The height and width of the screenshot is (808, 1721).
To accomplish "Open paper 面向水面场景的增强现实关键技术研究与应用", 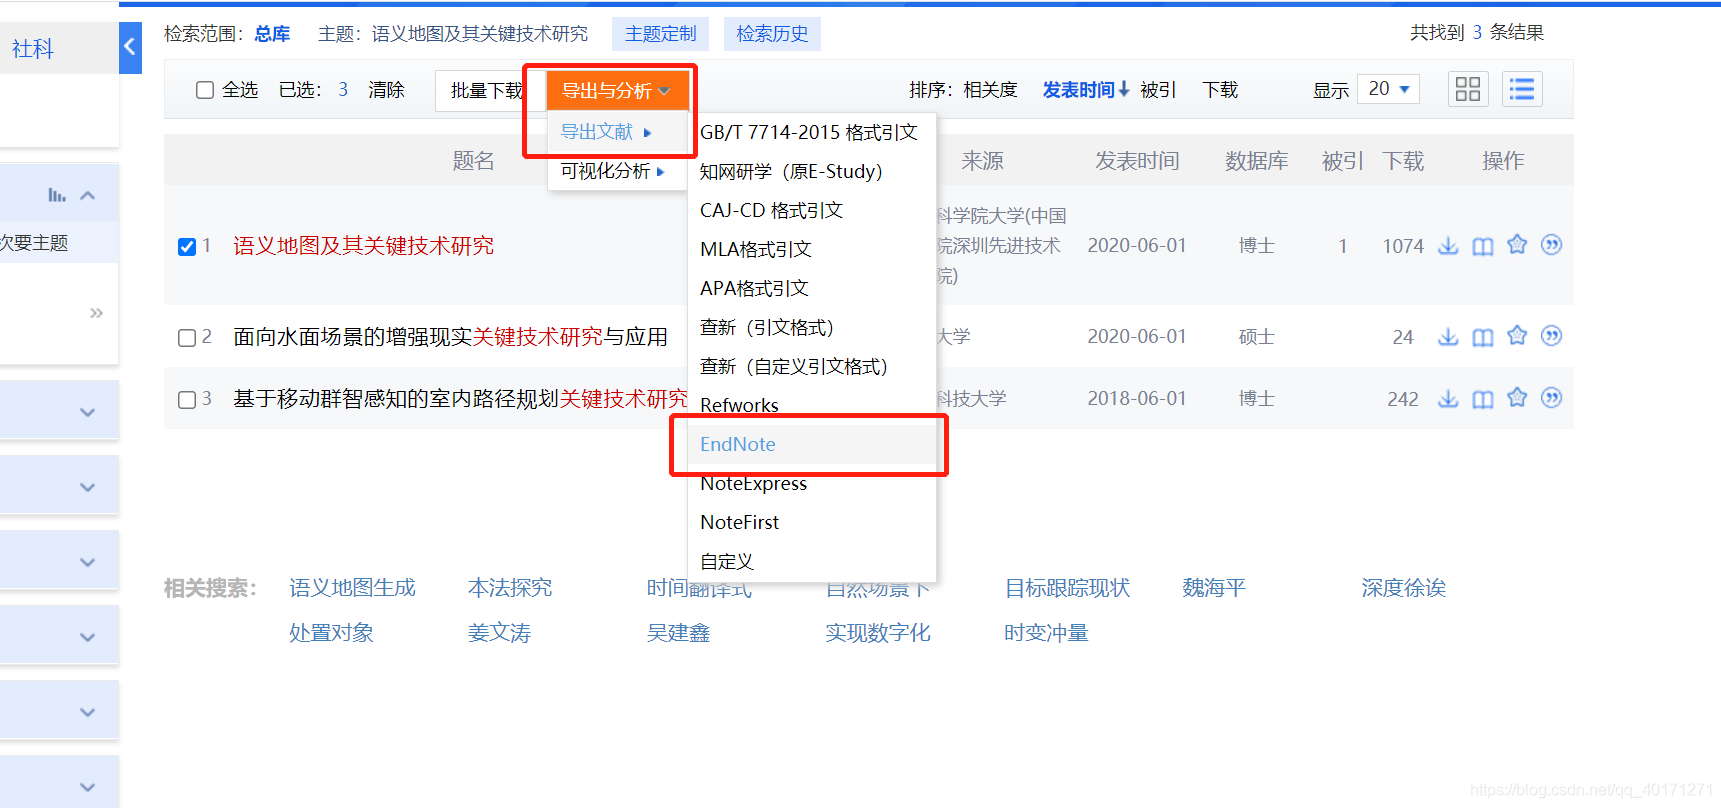I will (450, 337).
